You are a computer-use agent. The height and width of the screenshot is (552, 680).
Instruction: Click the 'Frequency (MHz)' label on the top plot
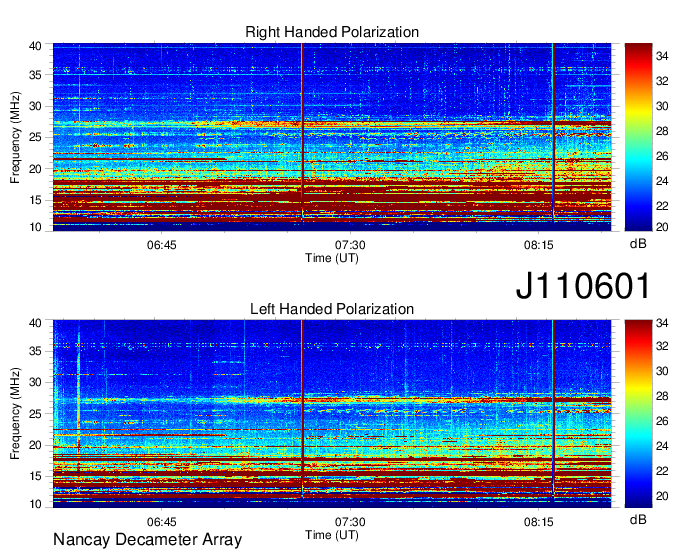(15, 137)
